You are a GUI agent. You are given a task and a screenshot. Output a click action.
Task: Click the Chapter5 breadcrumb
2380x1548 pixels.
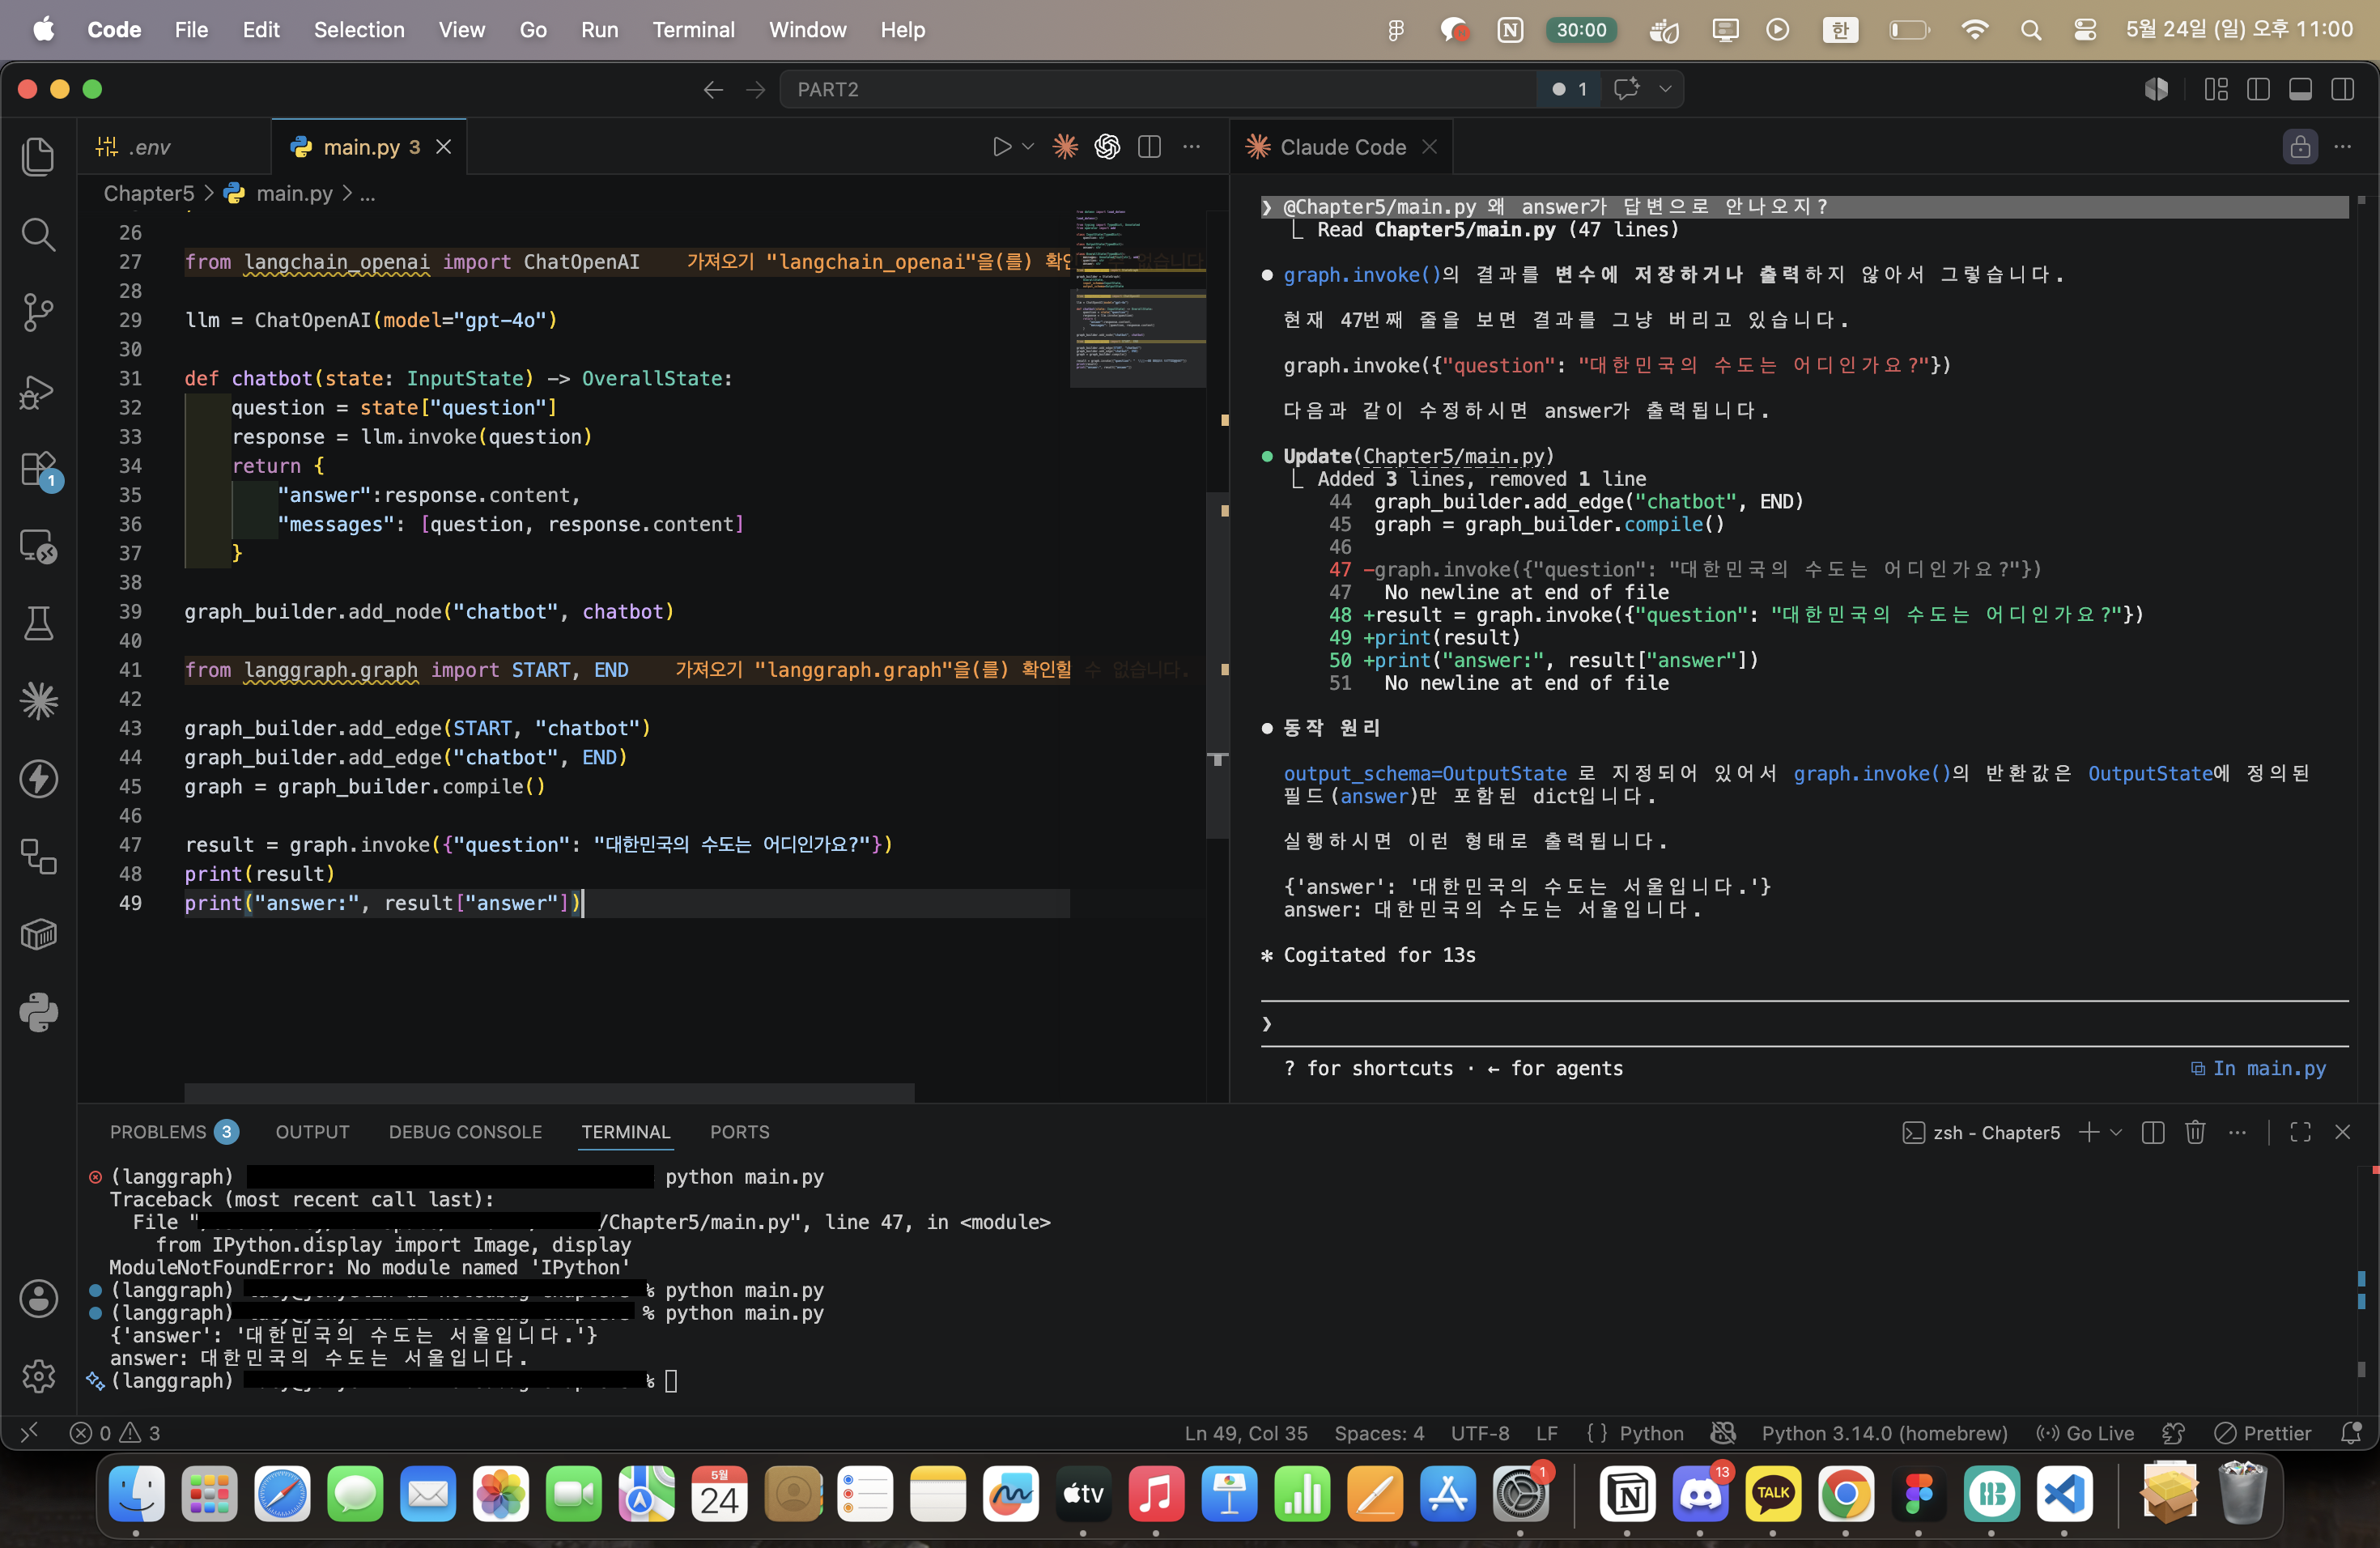(x=149, y=193)
